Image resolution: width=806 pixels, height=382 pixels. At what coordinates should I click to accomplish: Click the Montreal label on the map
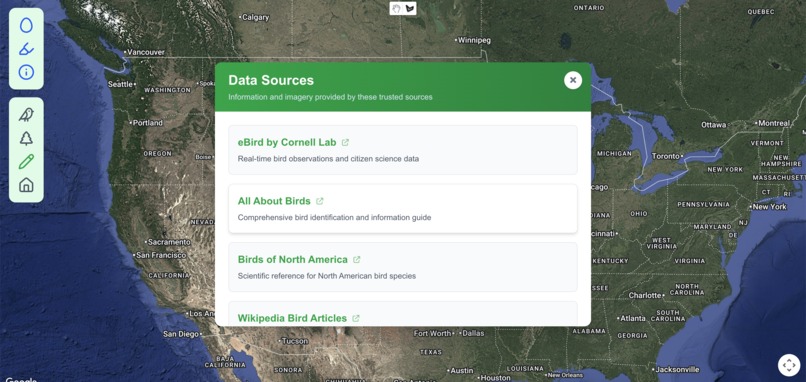(773, 123)
